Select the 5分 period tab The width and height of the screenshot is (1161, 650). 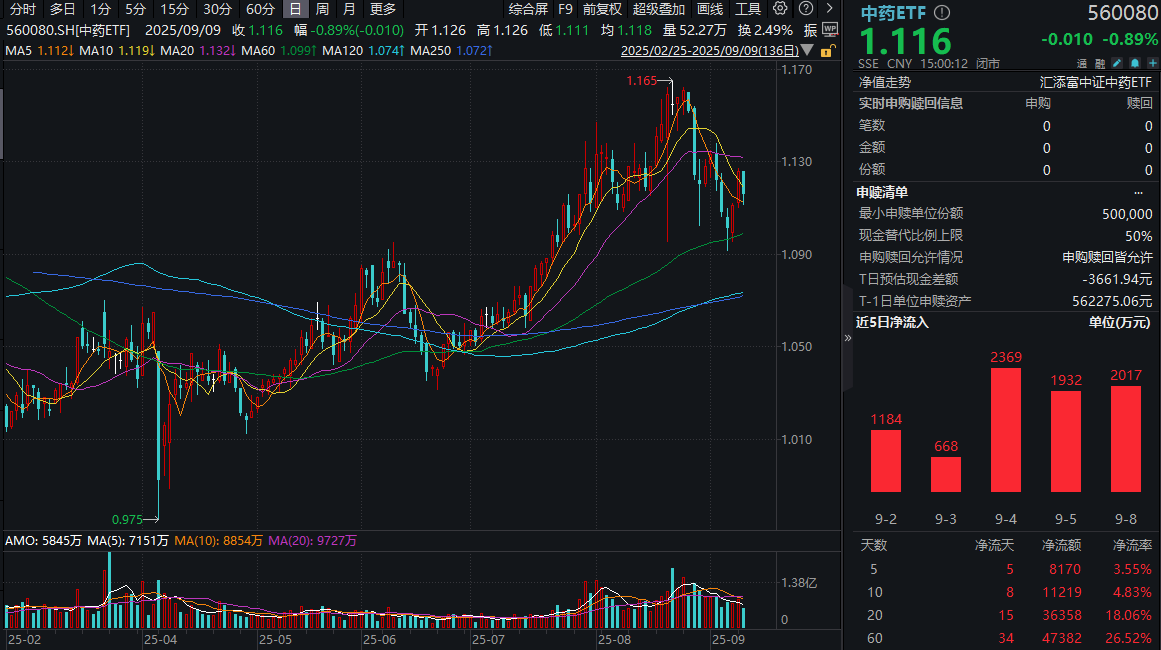(x=135, y=9)
